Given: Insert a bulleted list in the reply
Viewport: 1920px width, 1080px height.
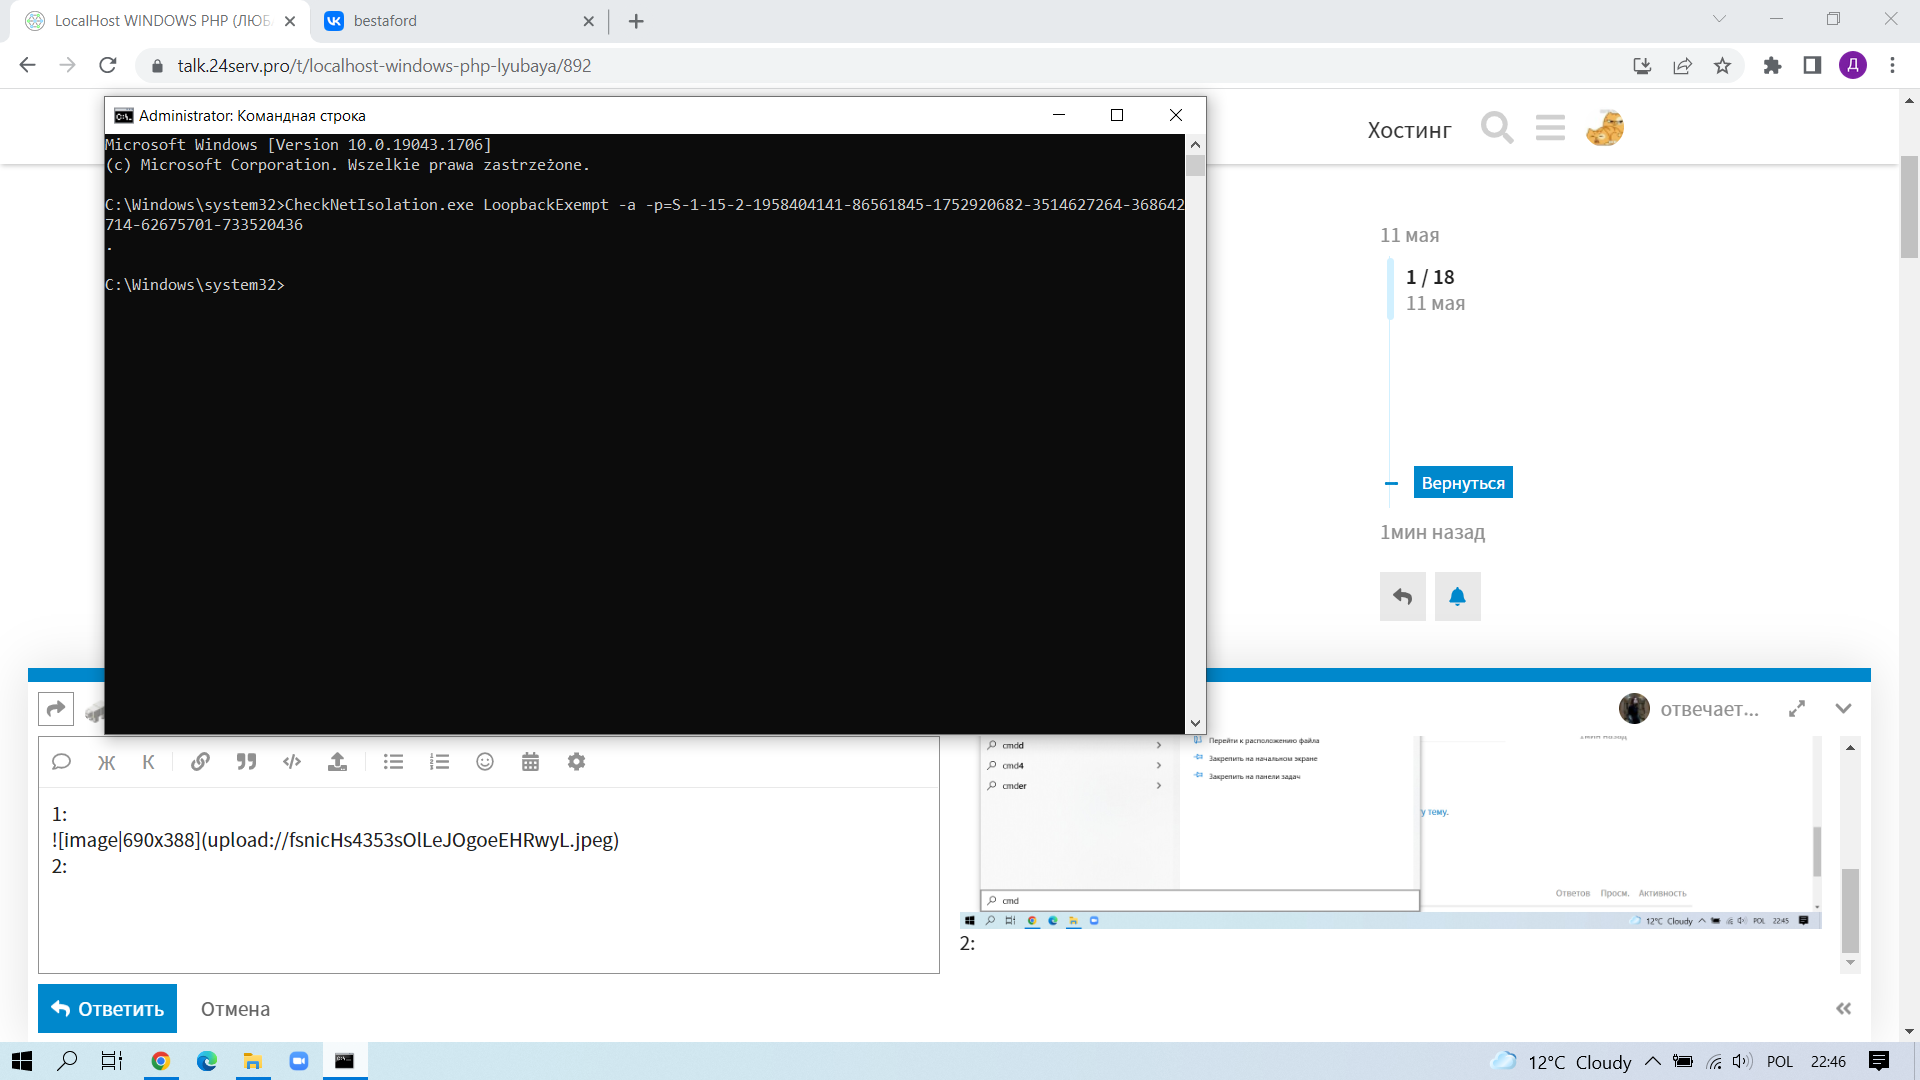Looking at the screenshot, I should (x=393, y=762).
